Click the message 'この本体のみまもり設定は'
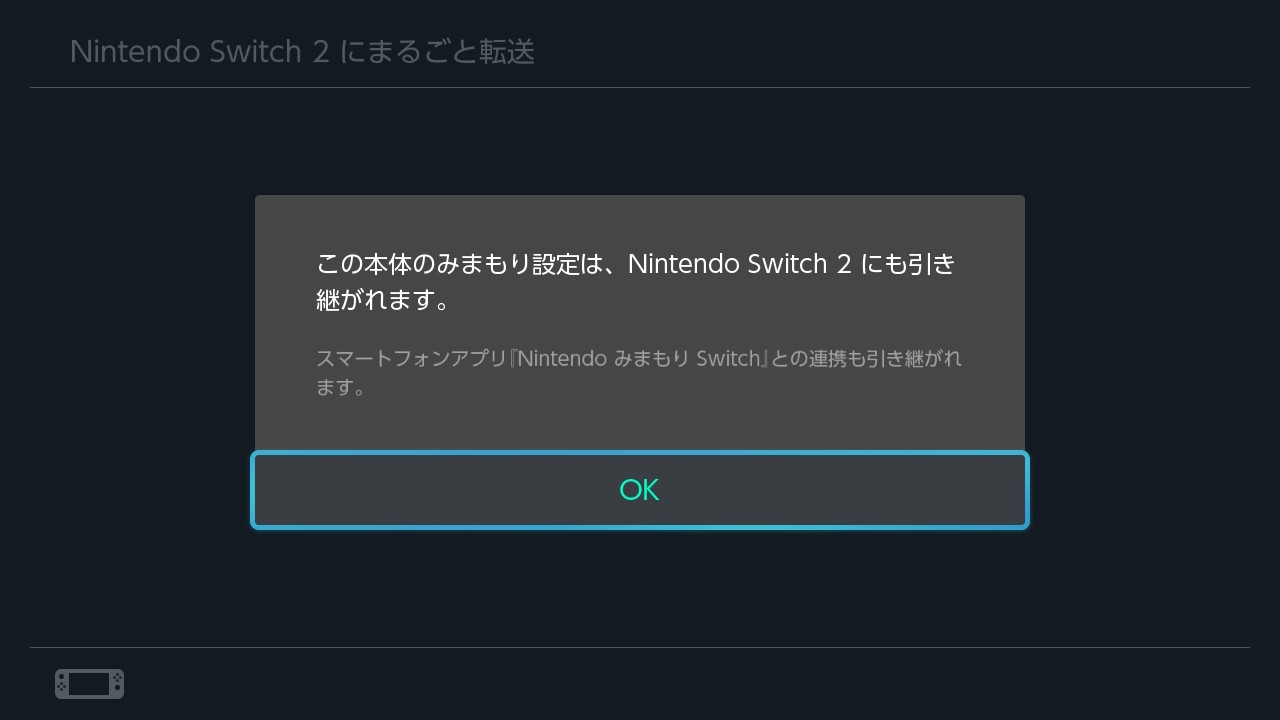Viewport: 1280px width, 720px height. pyautogui.click(x=462, y=264)
